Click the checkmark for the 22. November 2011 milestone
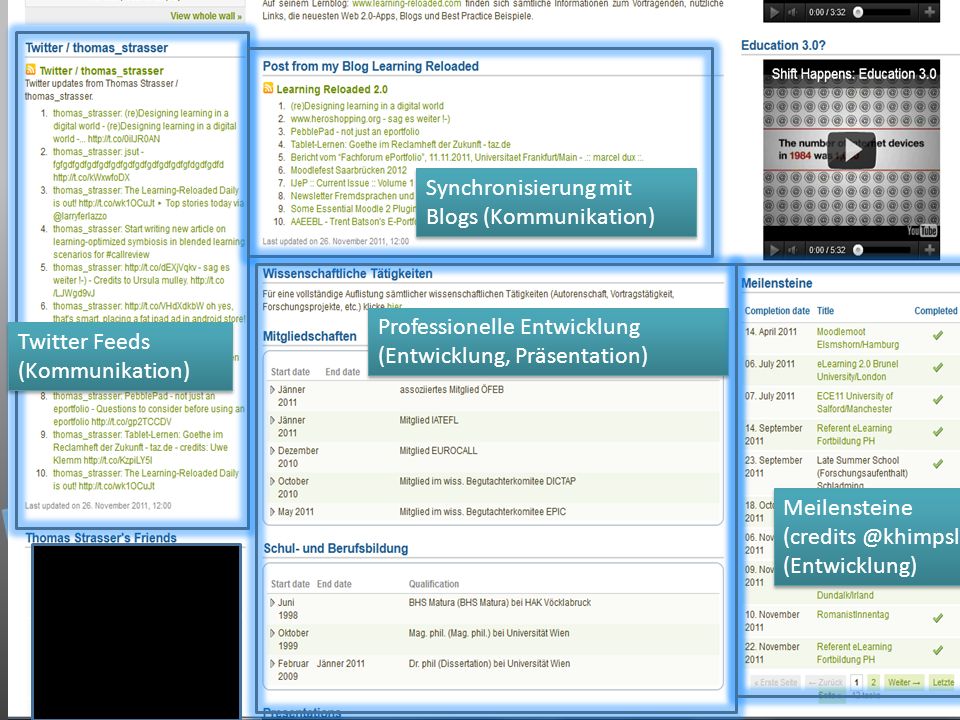Screen dimensions: 960x720 [x=937, y=650]
